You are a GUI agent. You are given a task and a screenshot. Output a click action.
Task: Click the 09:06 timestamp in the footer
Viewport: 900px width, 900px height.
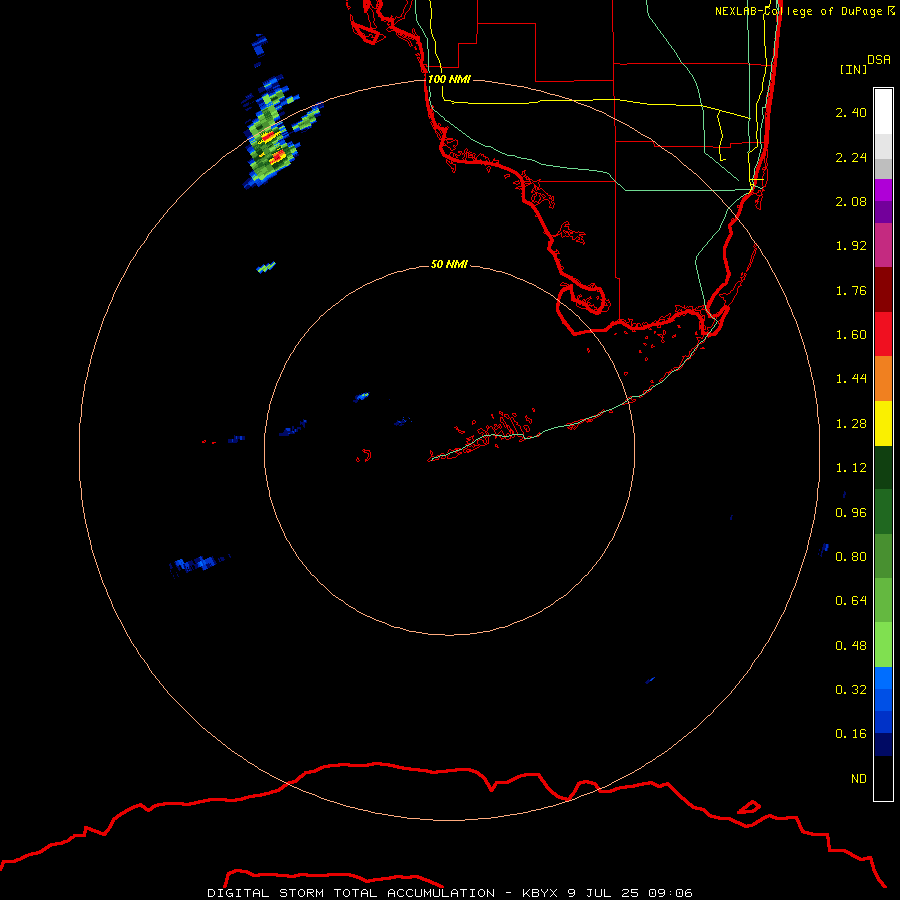[670, 893]
